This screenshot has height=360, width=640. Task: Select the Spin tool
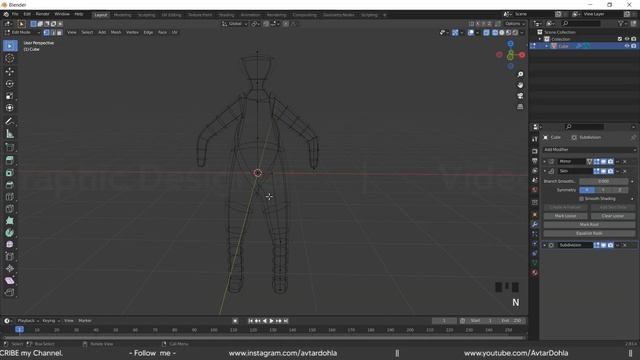[10, 233]
